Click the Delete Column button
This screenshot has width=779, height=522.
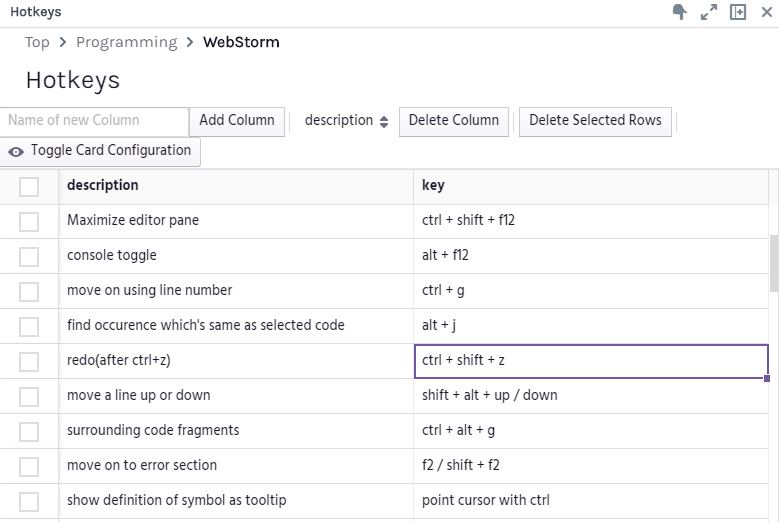[x=454, y=121]
